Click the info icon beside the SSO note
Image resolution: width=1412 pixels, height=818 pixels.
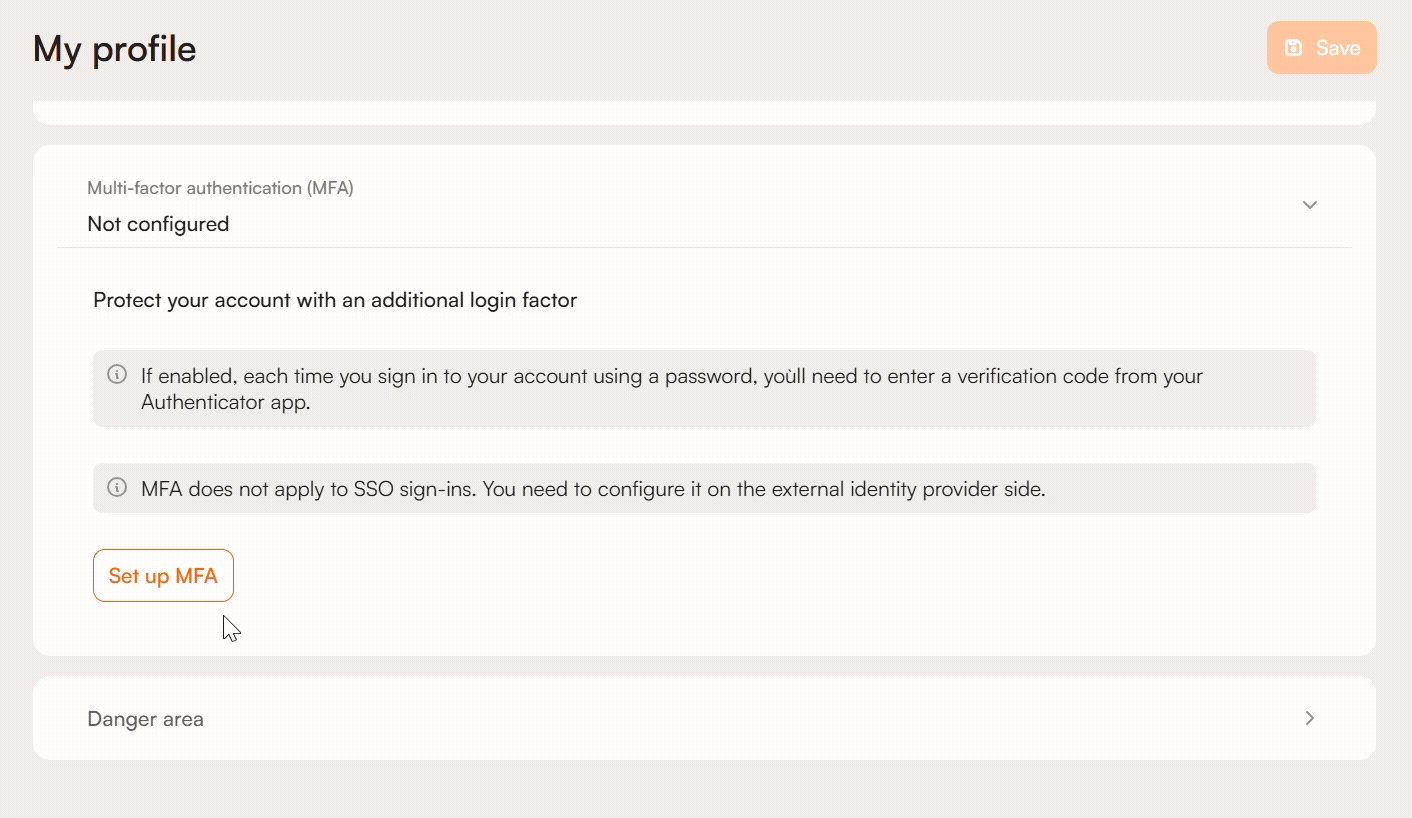coord(117,488)
